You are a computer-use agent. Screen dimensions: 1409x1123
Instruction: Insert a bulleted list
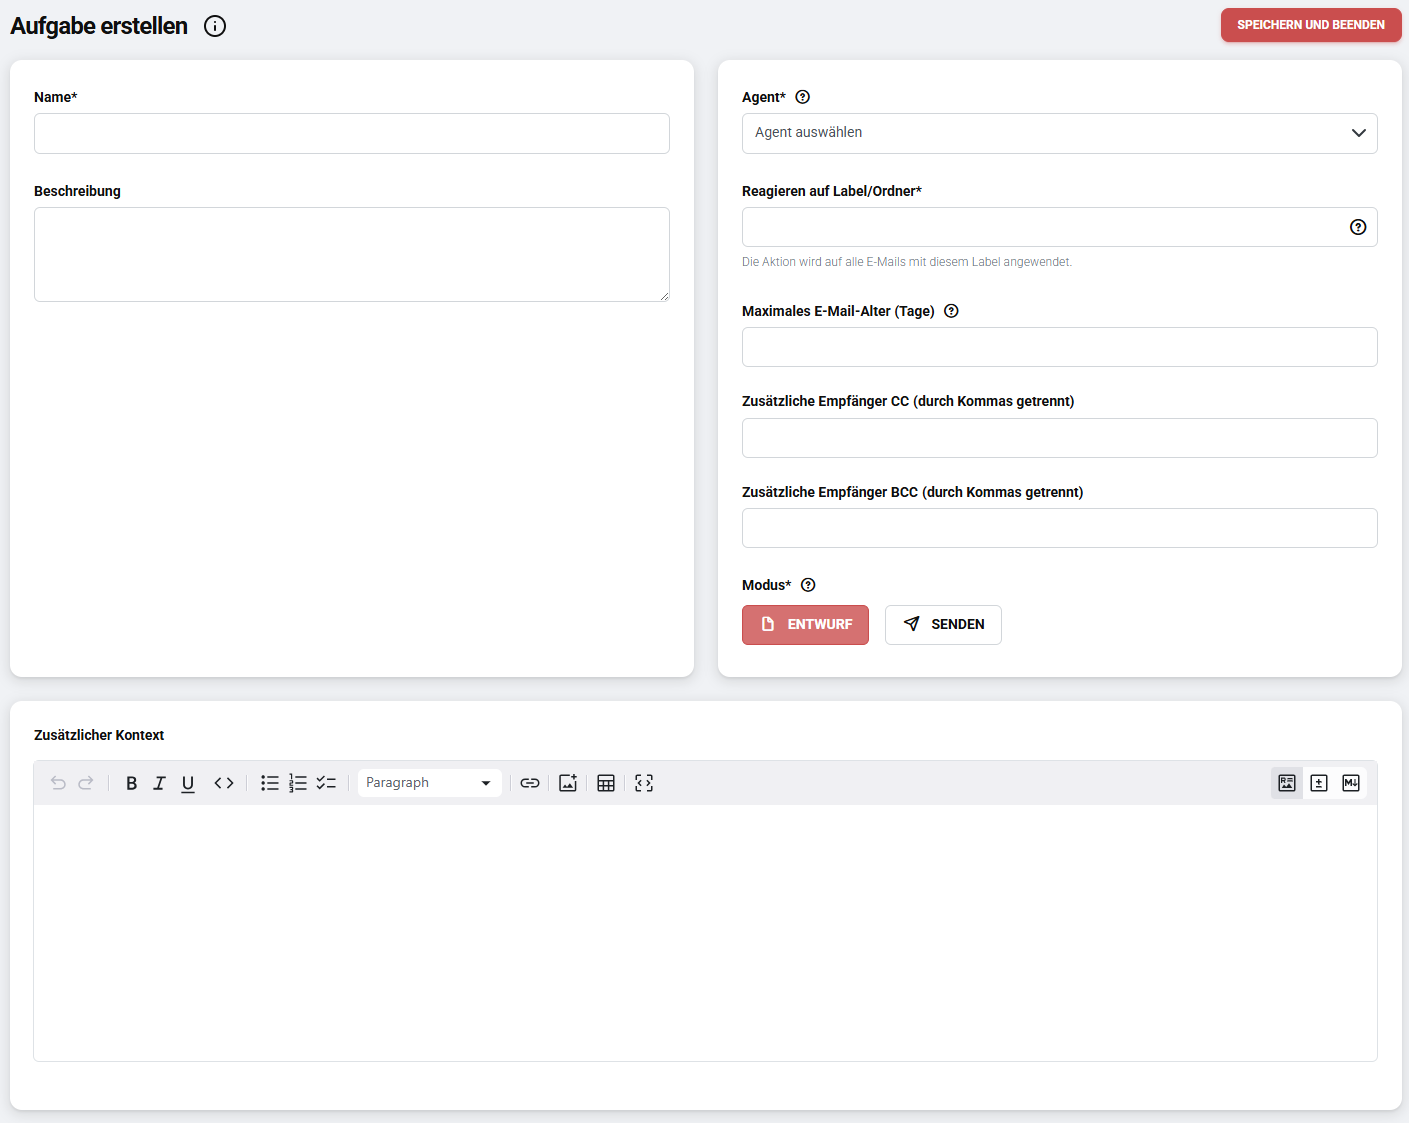coord(270,783)
